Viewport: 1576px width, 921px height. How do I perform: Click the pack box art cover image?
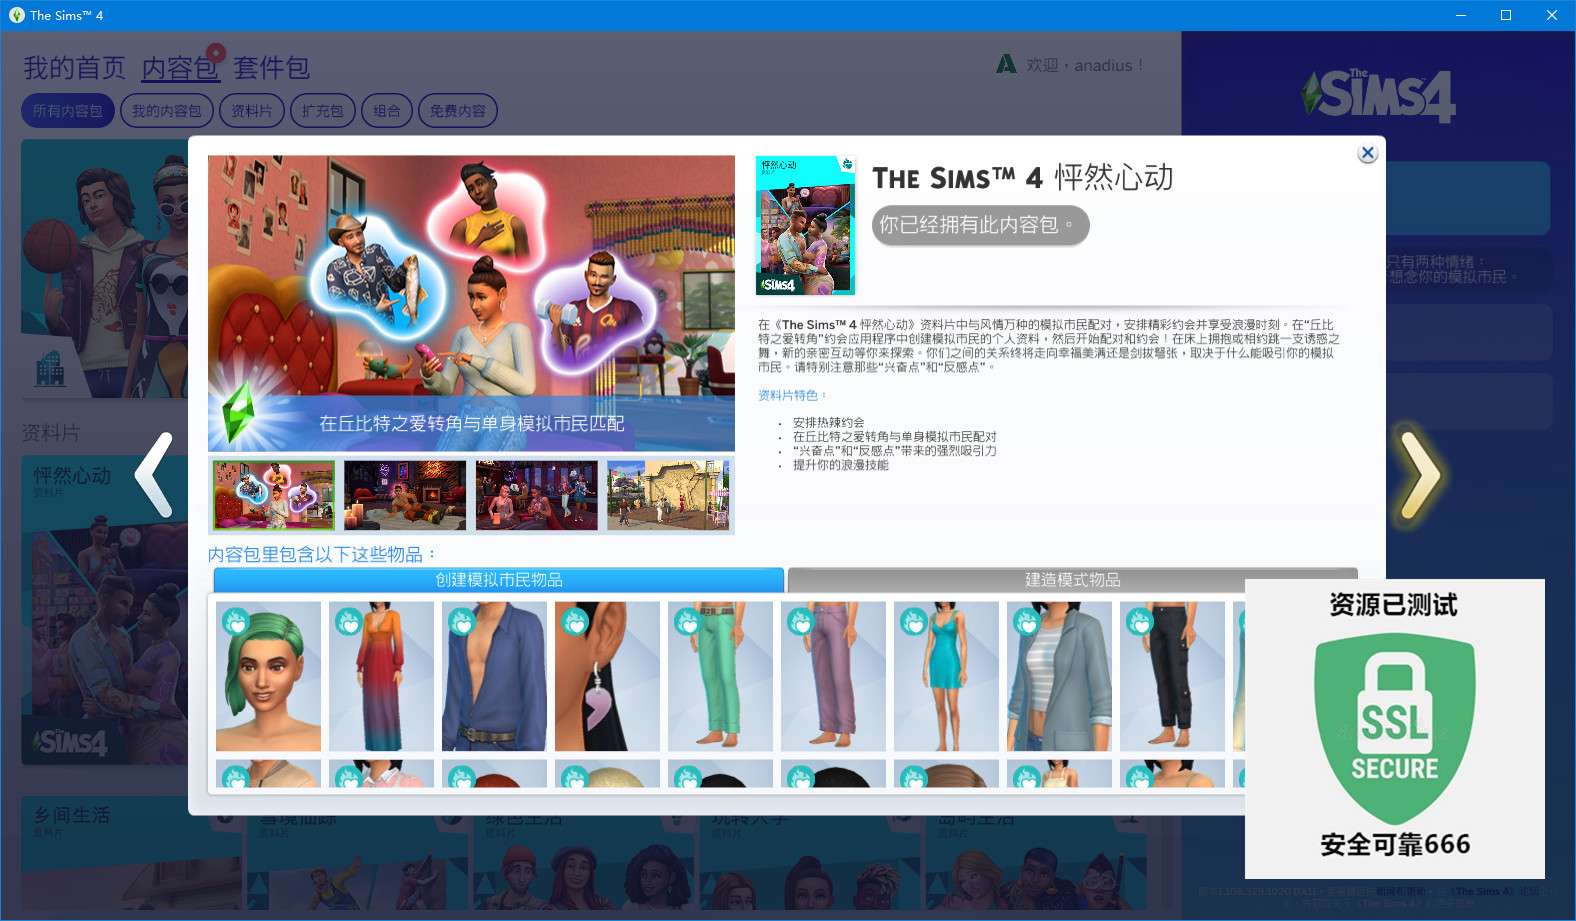805,225
